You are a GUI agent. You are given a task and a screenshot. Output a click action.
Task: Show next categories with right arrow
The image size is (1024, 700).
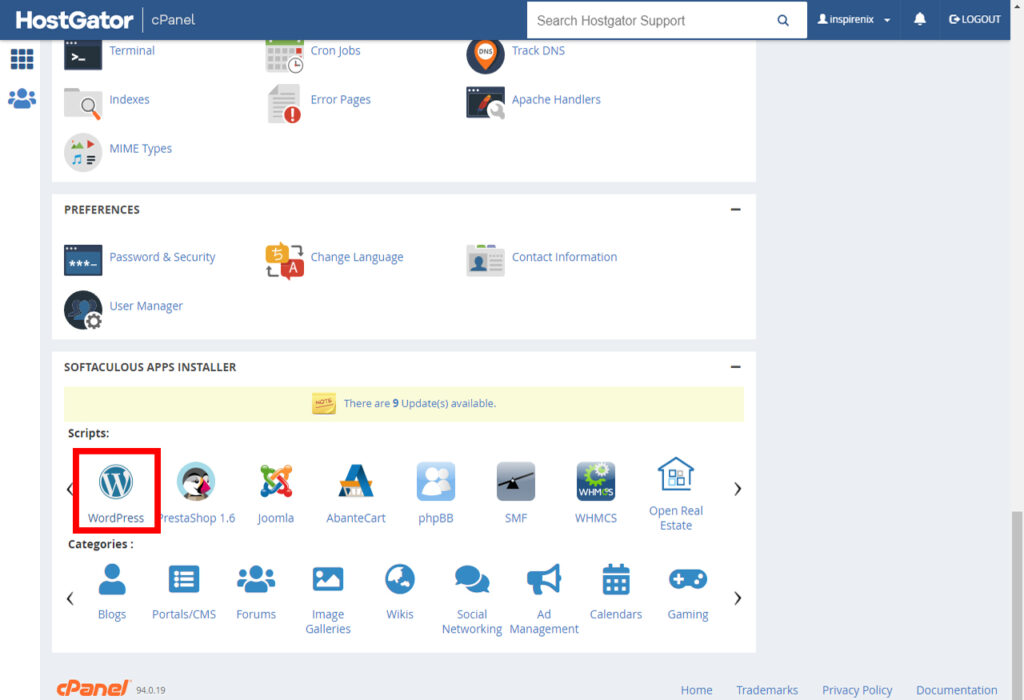click(737, 598)
